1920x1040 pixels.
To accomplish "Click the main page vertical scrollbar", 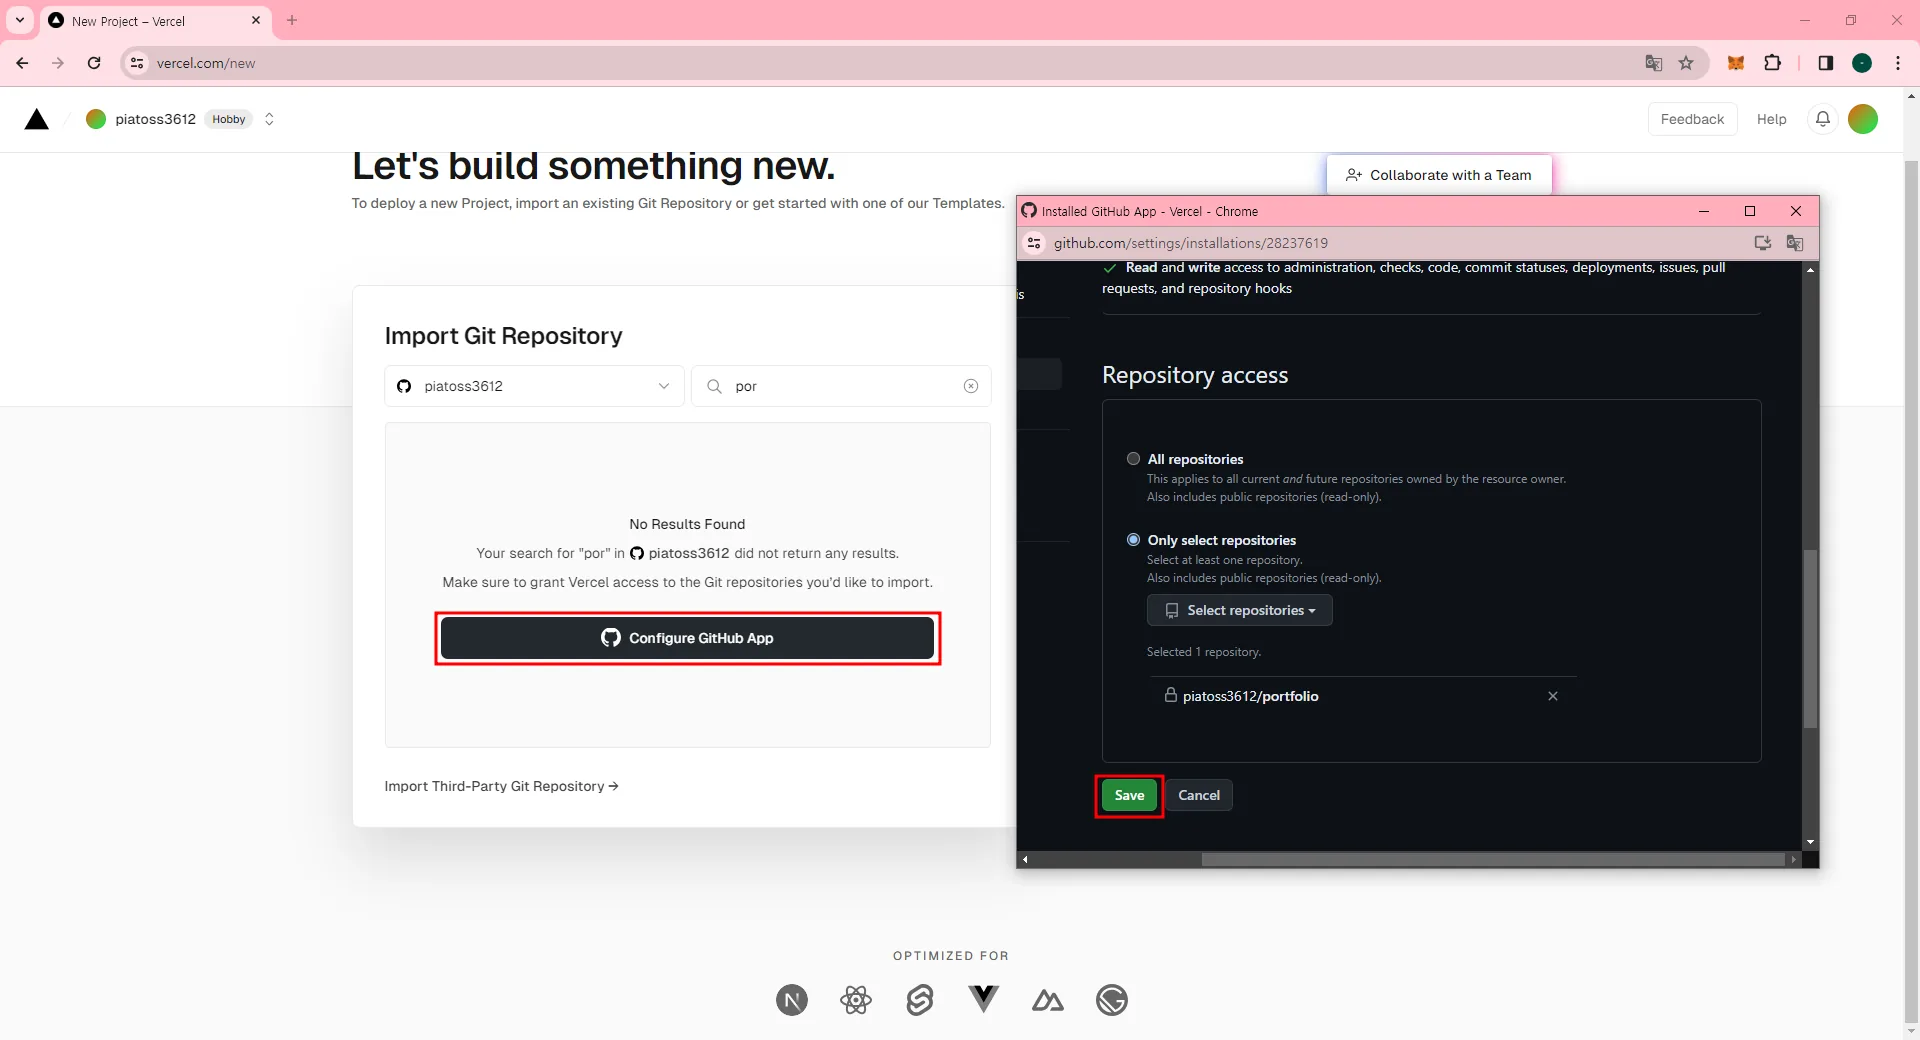I will click(x=1911, y=590).
